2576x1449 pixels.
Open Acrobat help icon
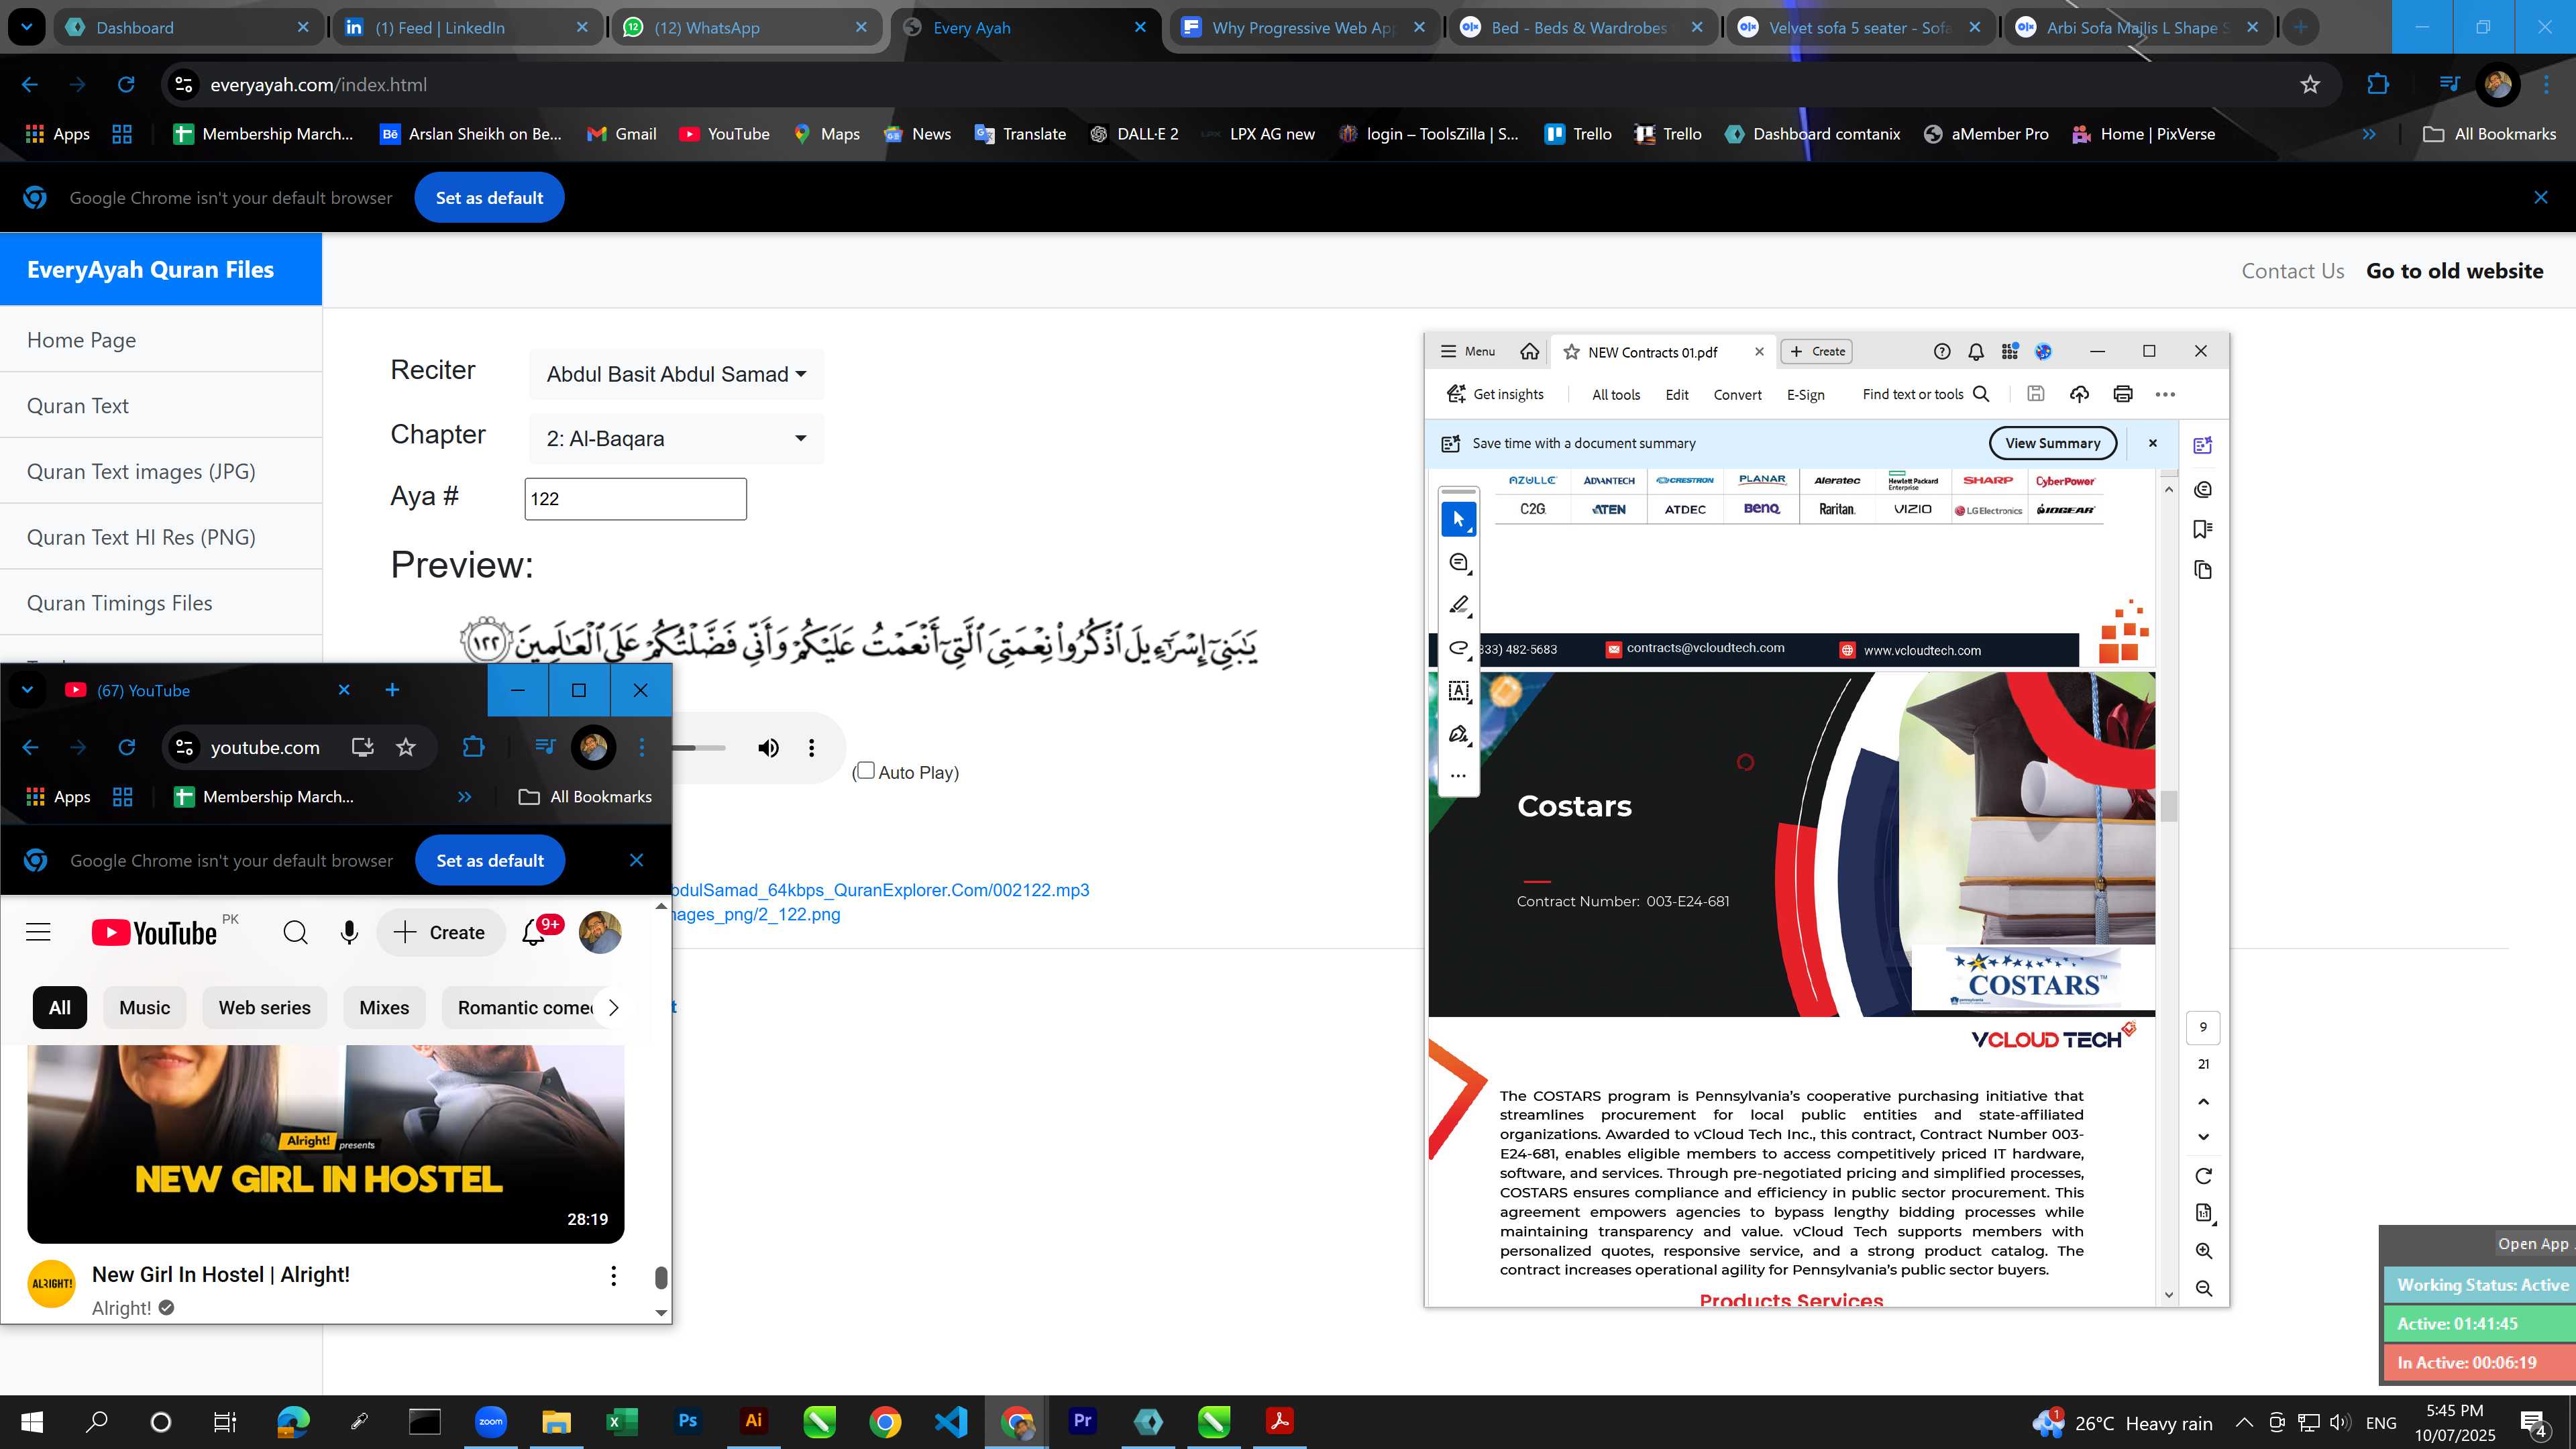(x=1941, y=351)
